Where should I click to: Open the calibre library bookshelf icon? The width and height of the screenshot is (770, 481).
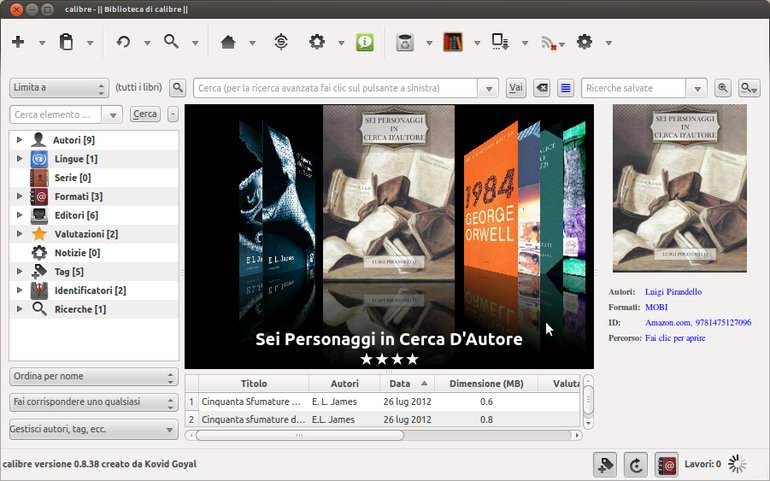[453, 42]
